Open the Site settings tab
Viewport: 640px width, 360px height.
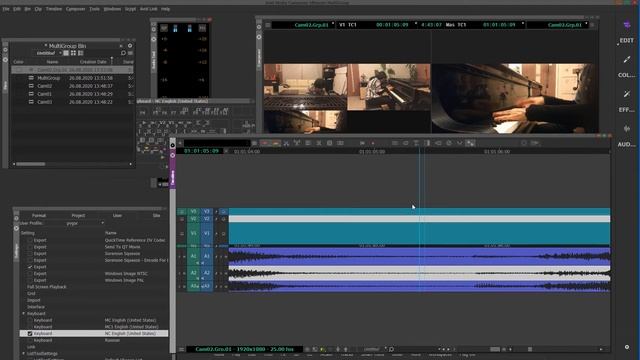coord(156,216)
